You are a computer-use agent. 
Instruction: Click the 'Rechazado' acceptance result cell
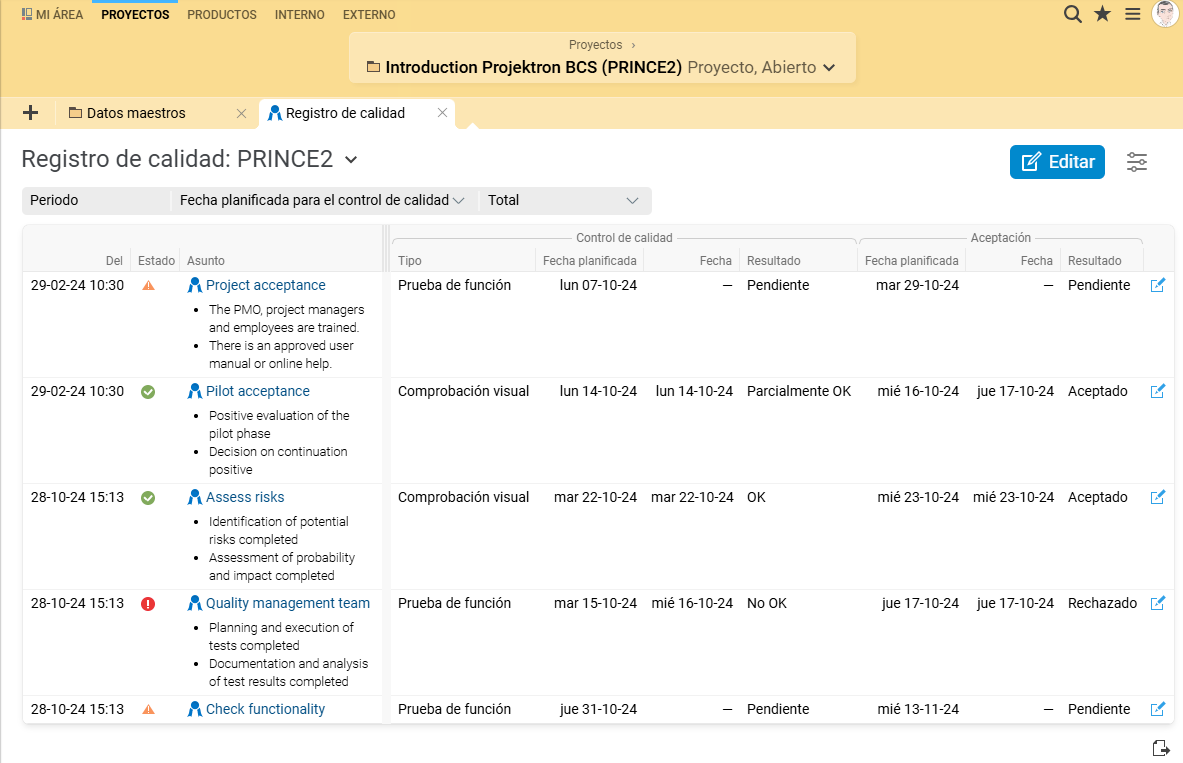pyautogui.click(x=1102, y=603)
